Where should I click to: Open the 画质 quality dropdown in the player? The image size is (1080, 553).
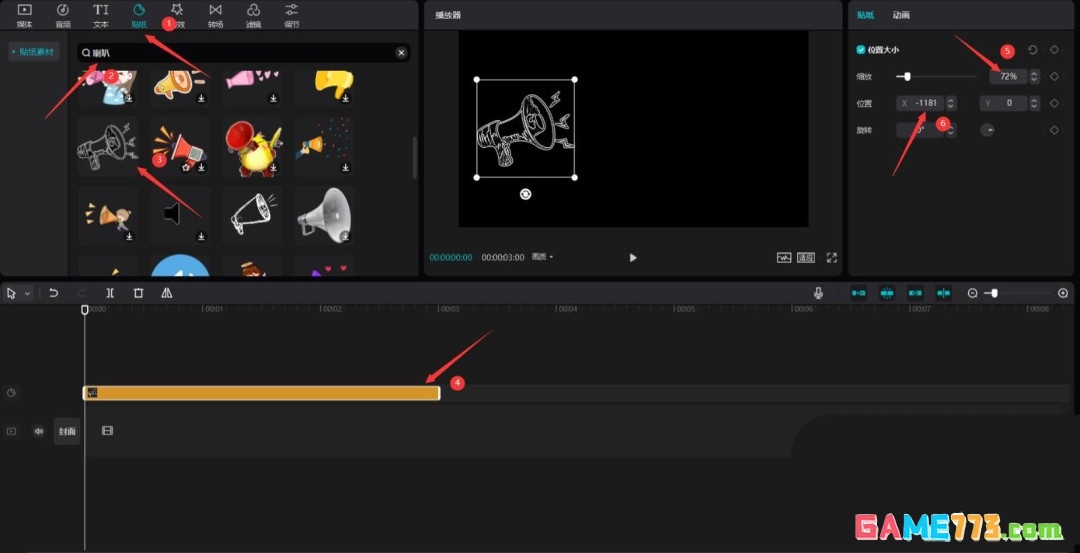(x=543, y=257)
